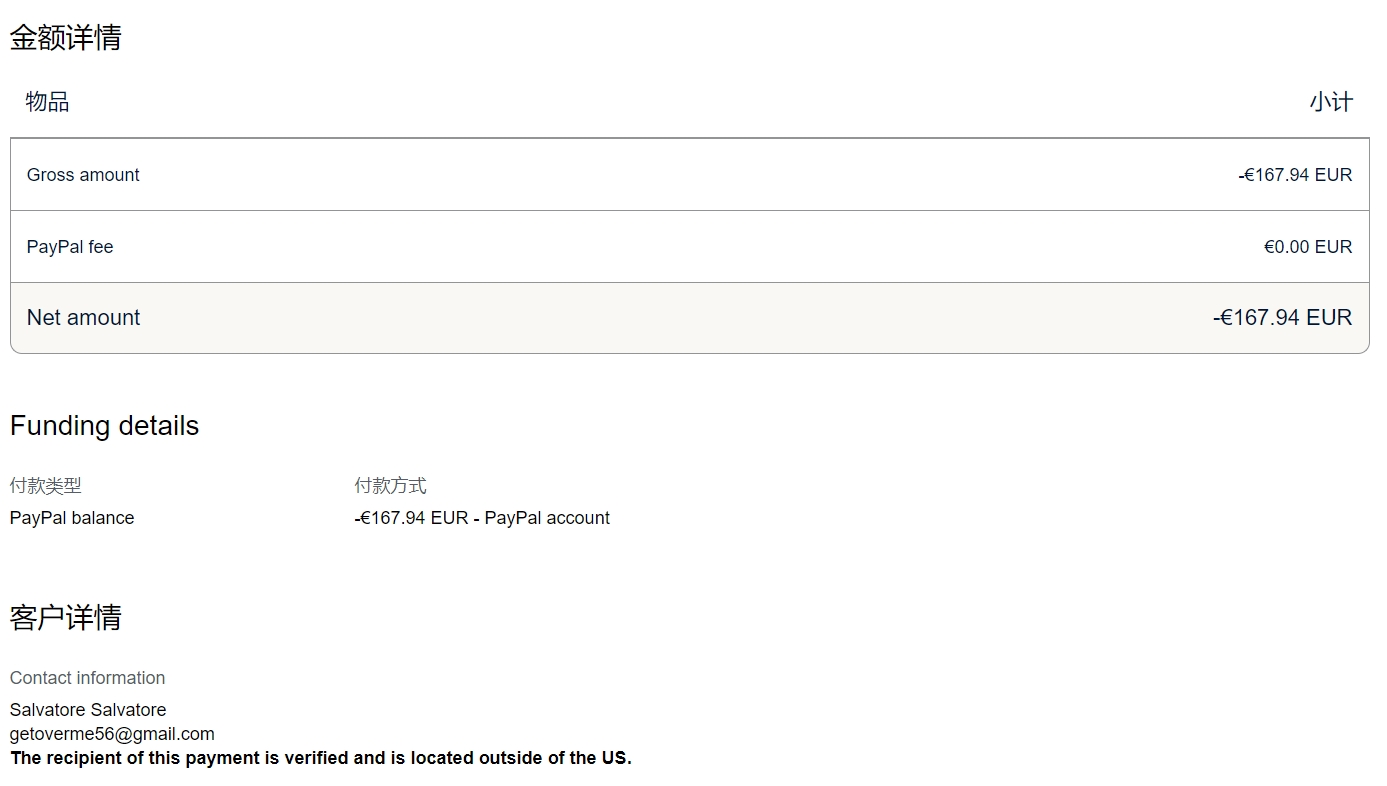Click the Net amount row label
This screenshot has width=1387, height=786.
pos(84,318)
